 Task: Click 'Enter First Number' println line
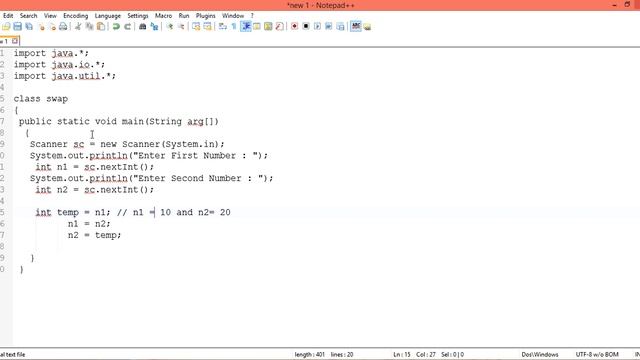pyautogui.click(x=149, y=156)
